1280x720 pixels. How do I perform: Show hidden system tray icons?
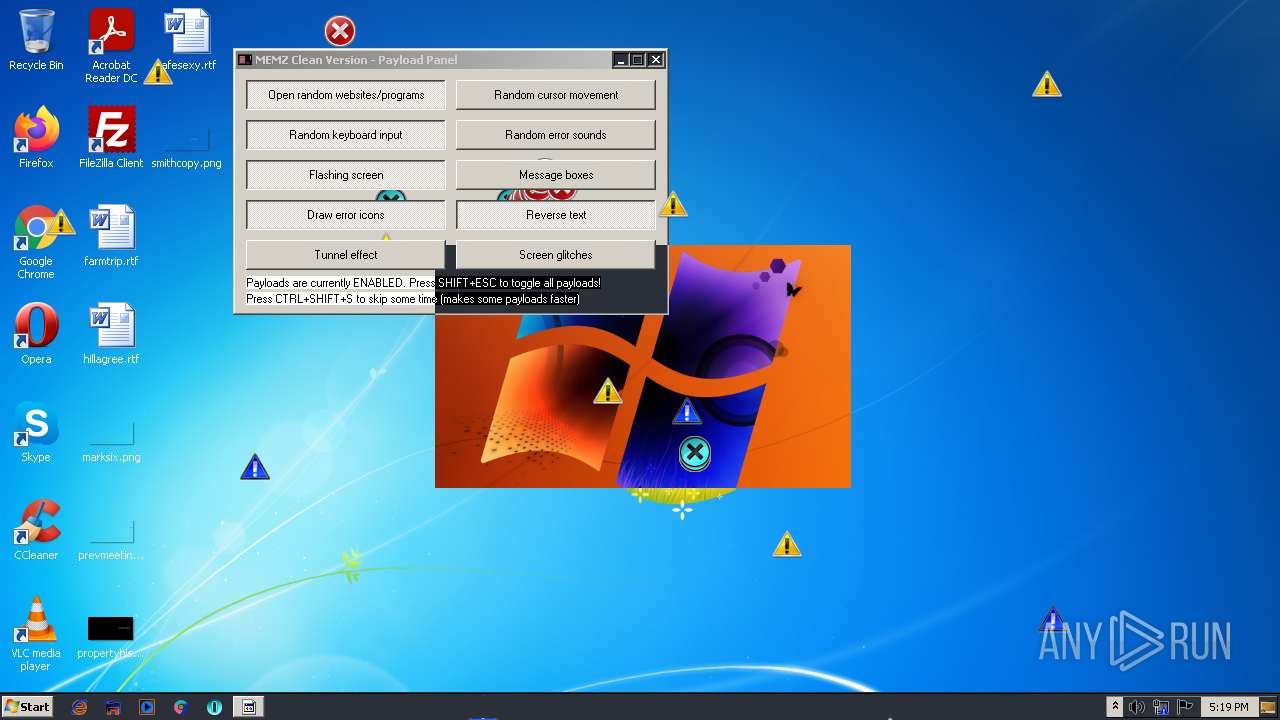tap(1116, 707)
